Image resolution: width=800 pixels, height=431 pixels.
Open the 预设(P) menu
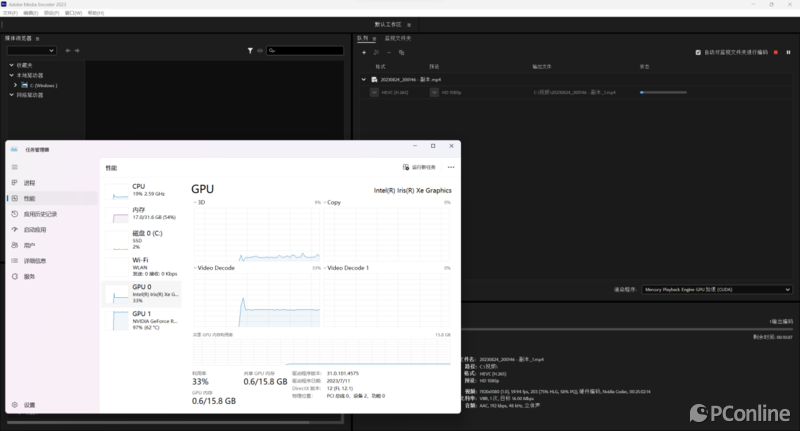(52, 13)
